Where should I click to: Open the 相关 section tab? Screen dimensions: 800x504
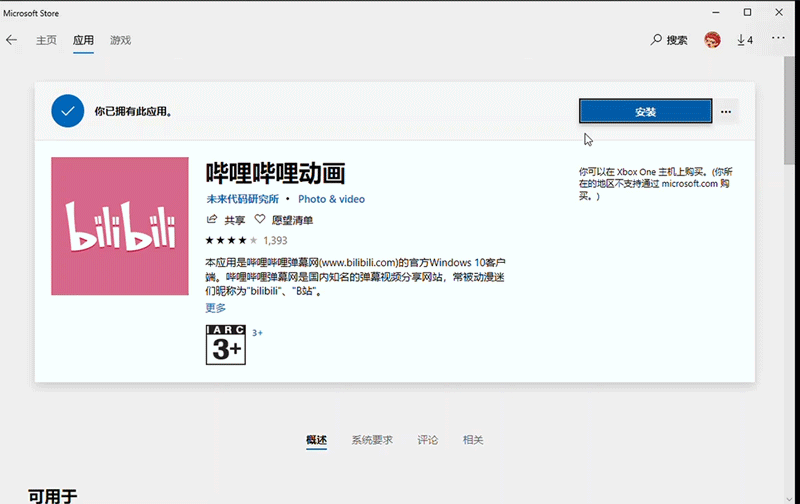473,440
